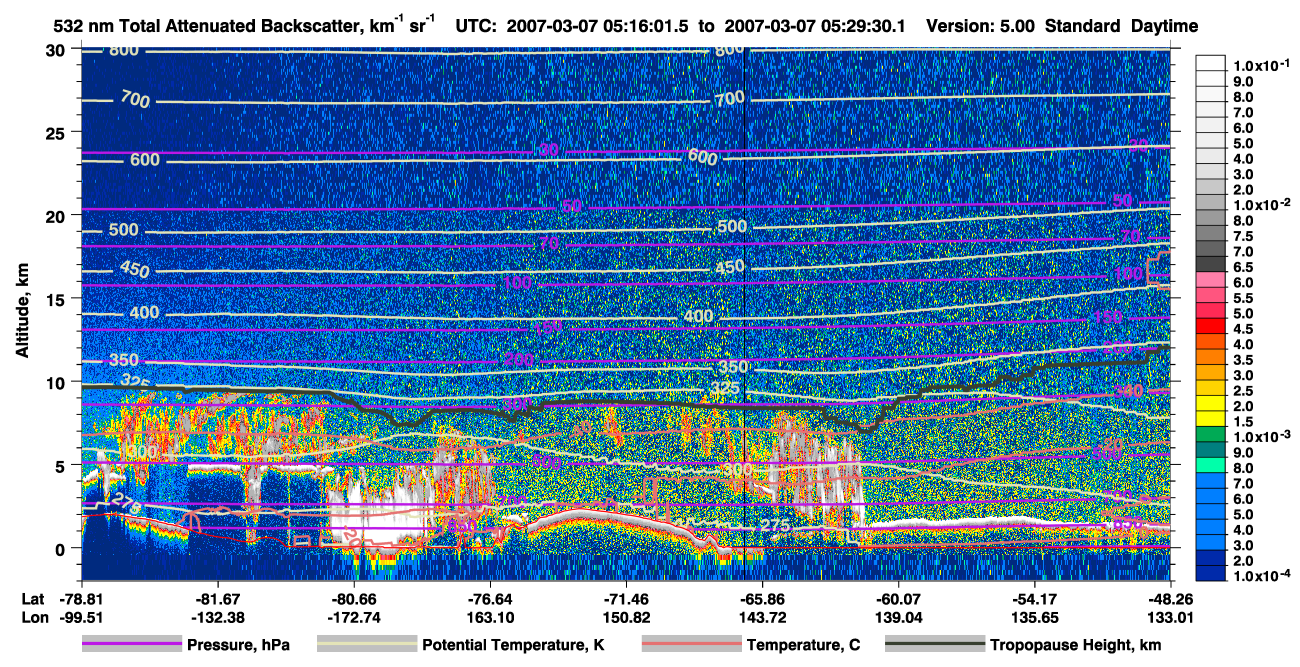This screenshot has height=667, width=1300.
Task: Click the longitude value '133.01'
Action: click(x=1170, y=616)
